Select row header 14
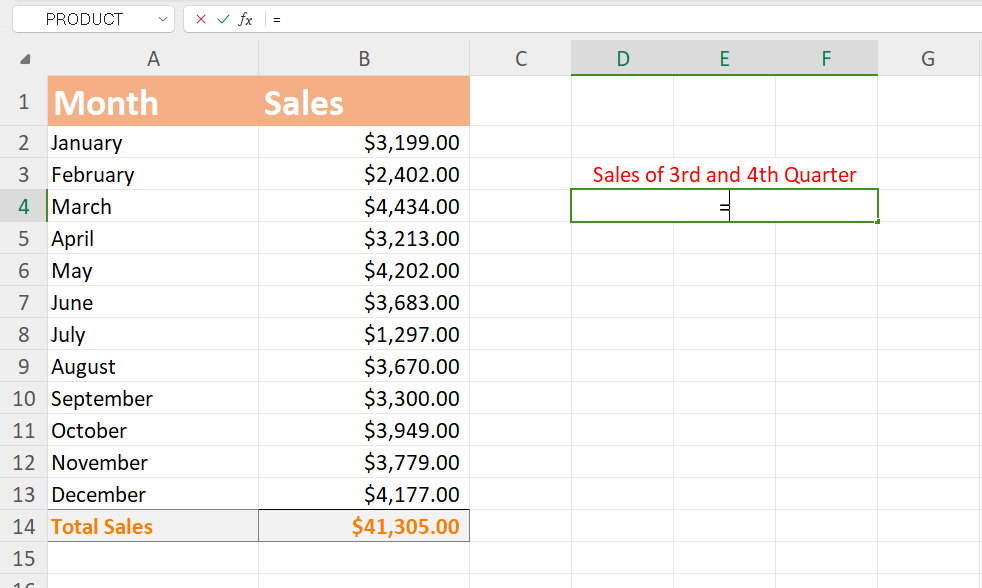 coord(23,525)
